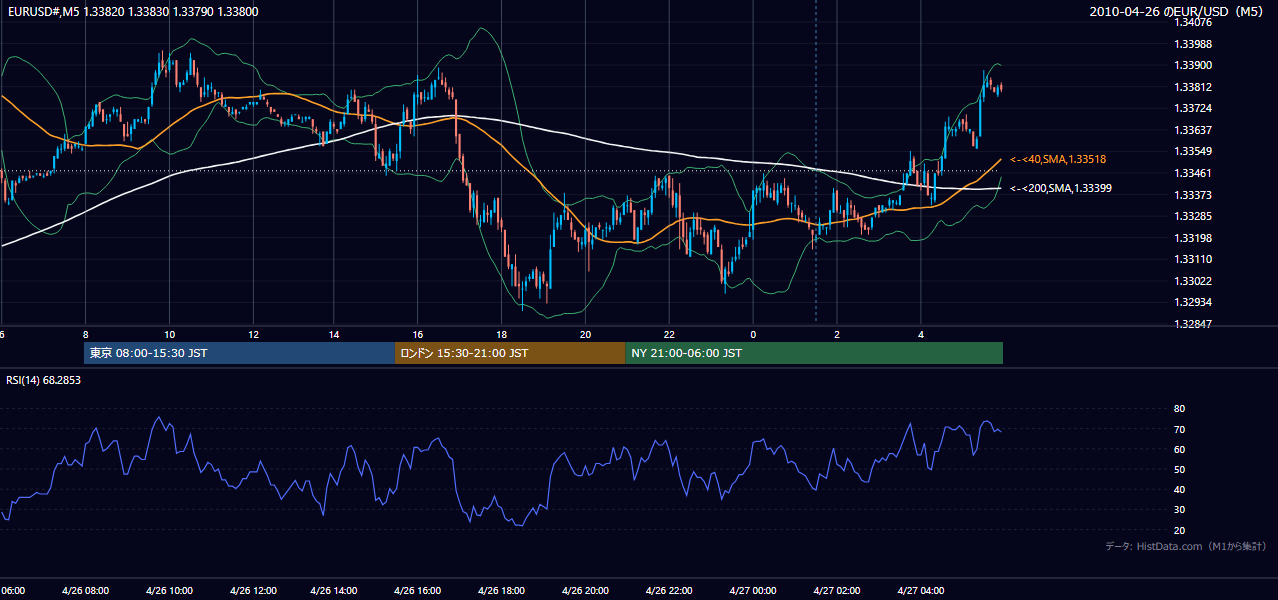Click RSI scale value 70
This screenshot has height=600, width=1278.
coord(1179,429)
